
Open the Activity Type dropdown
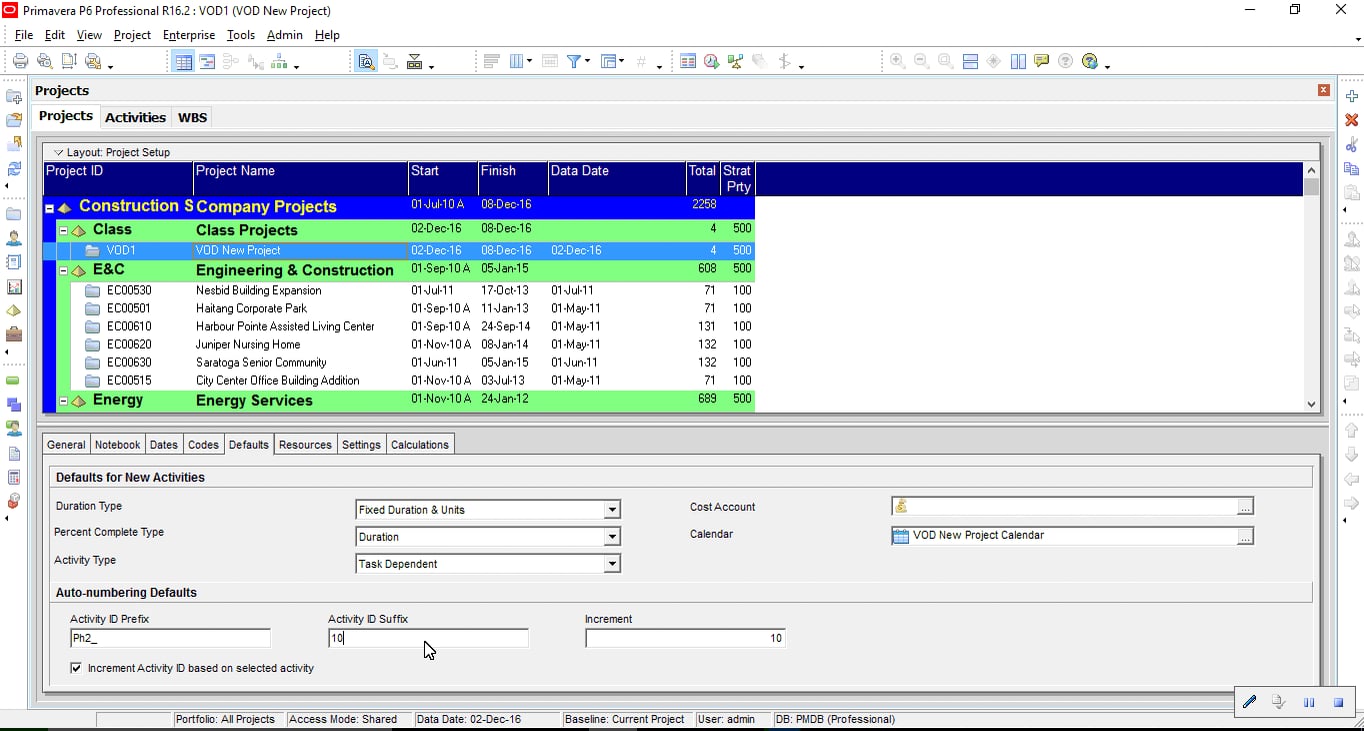point(612,564)
